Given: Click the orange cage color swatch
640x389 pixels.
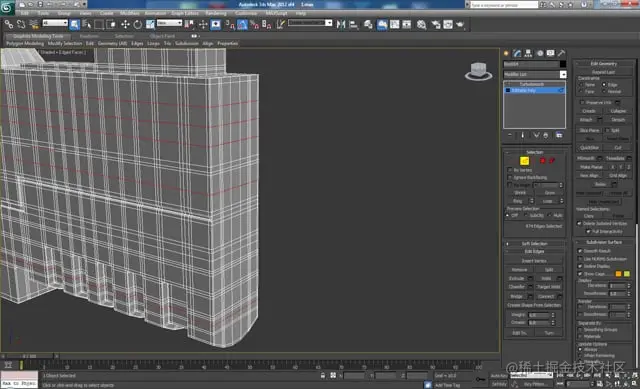Looking at the screenshot, I should pos(618,274).
